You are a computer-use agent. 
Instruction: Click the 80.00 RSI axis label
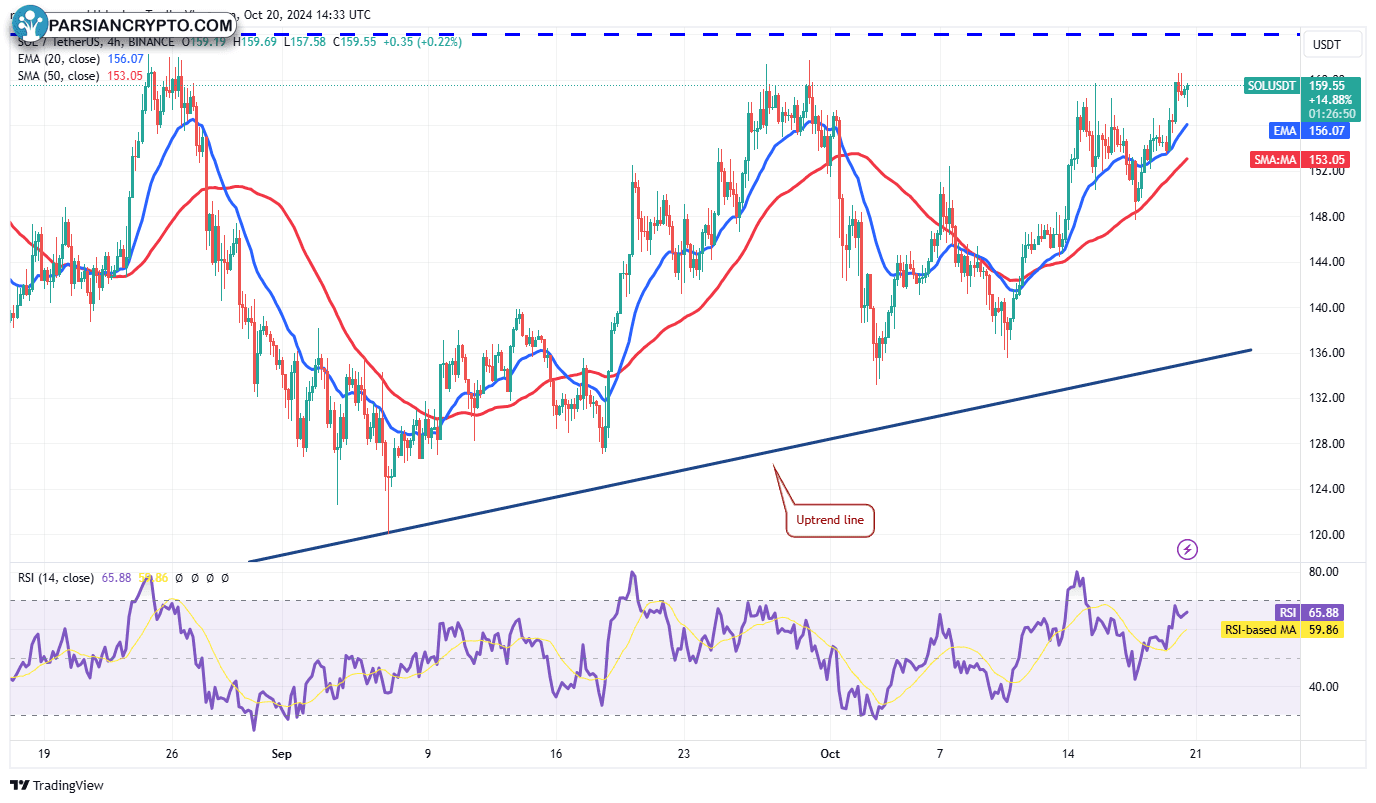(x=1324, y=572)
